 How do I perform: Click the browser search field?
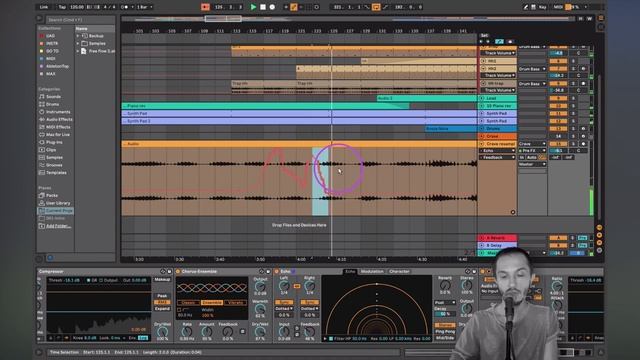80,20
